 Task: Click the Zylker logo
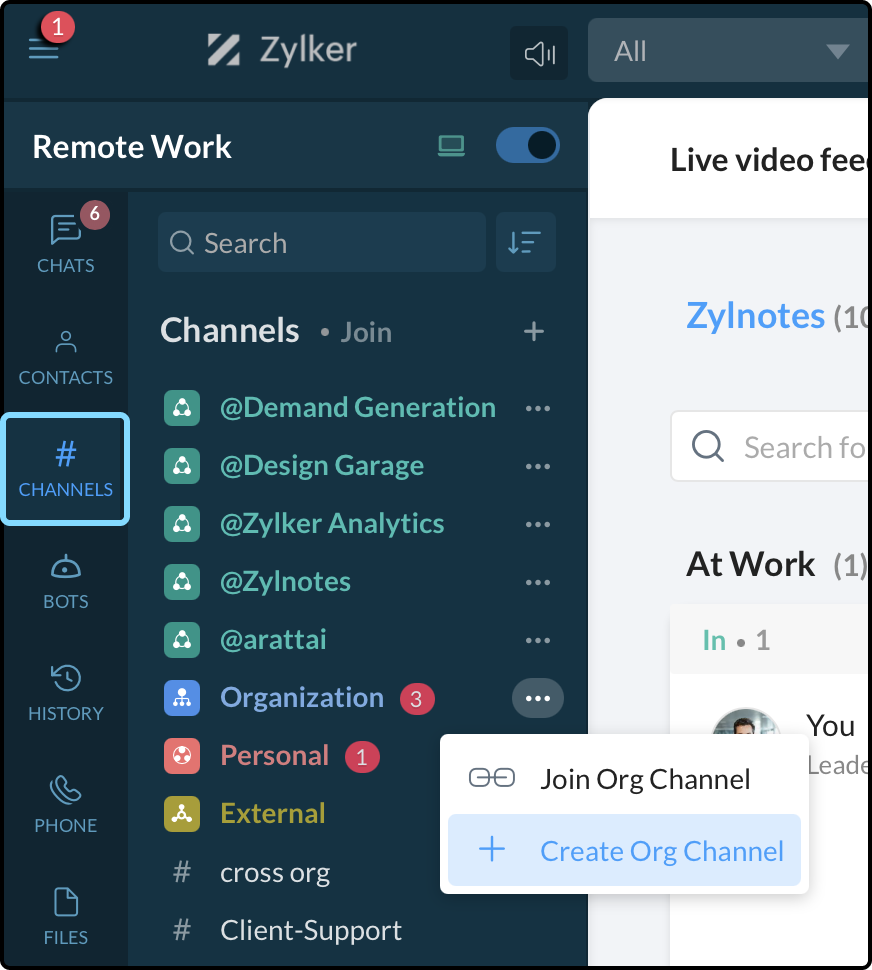(282, 49)
